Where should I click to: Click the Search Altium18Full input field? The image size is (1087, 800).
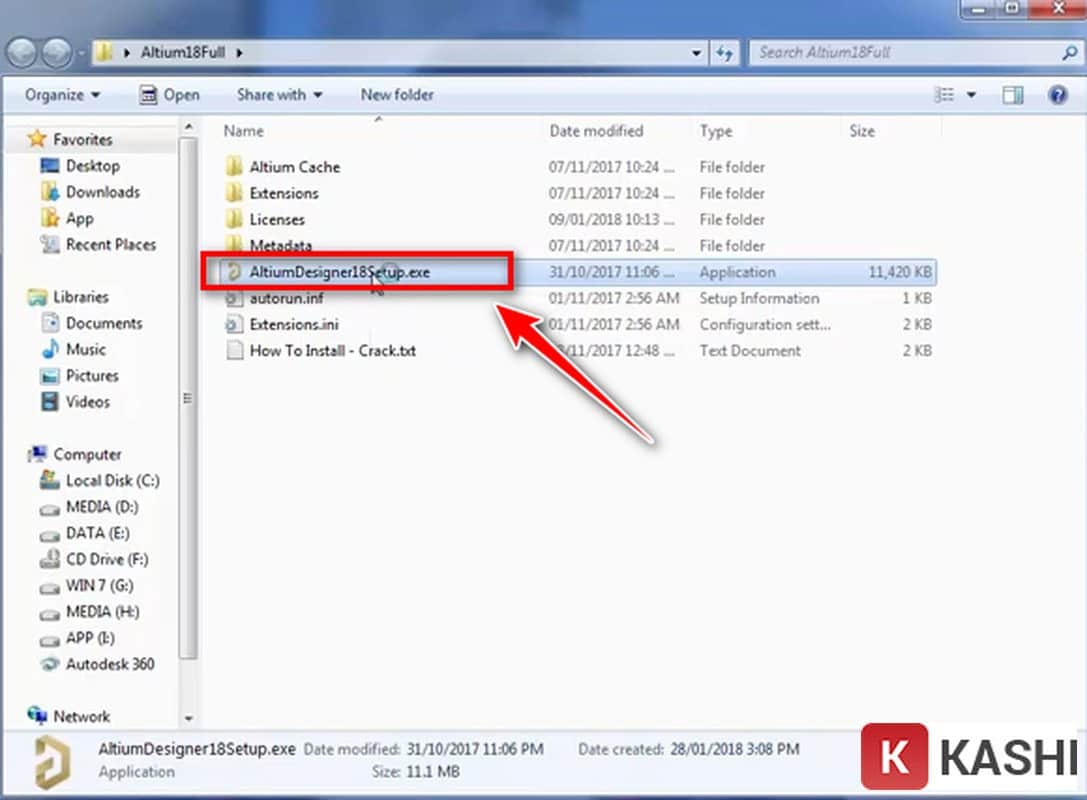coord(905,53)
